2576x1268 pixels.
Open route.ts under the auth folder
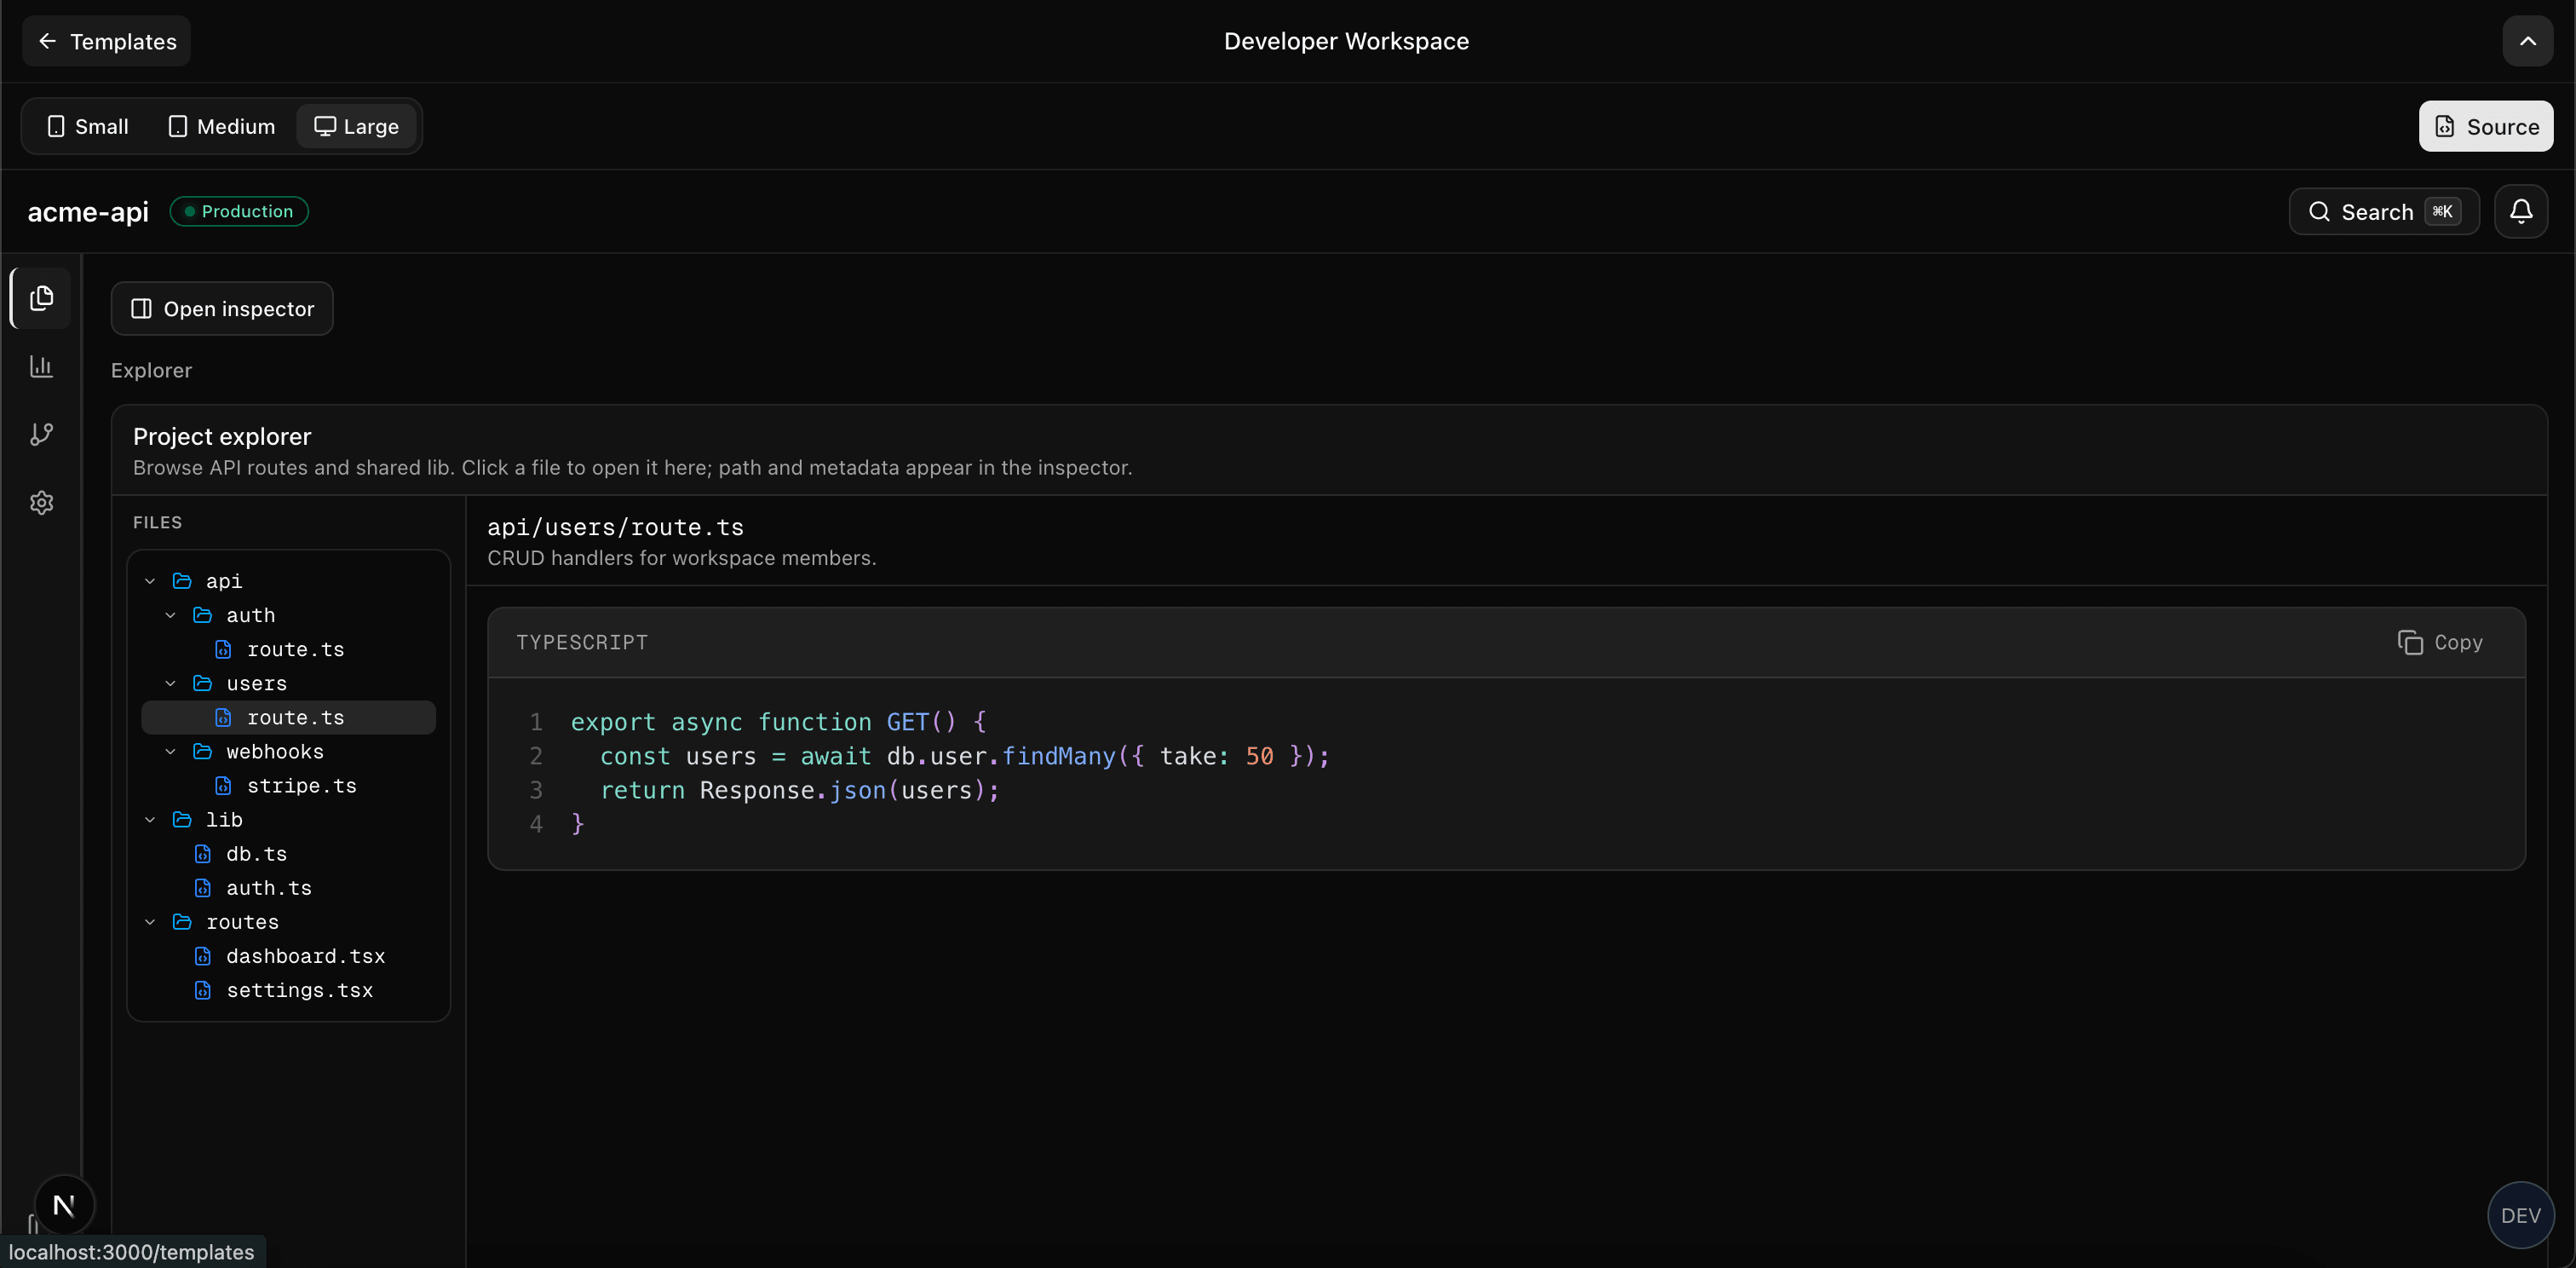(288, 649)
